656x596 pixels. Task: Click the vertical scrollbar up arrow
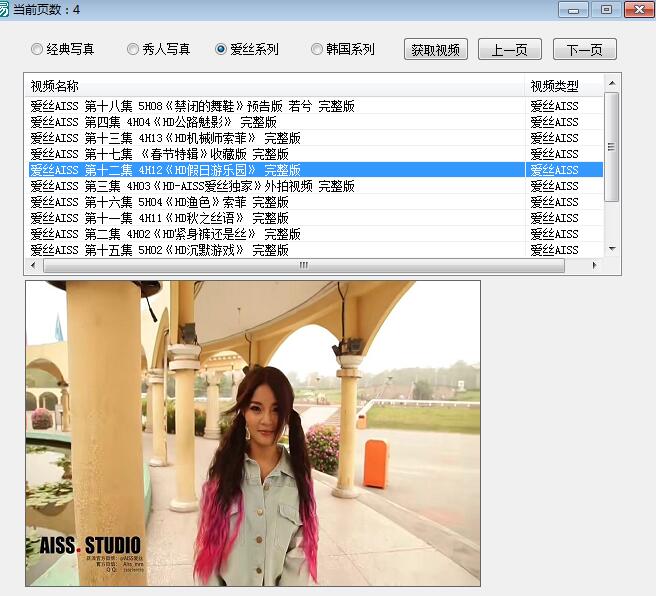tap(612, 83)
